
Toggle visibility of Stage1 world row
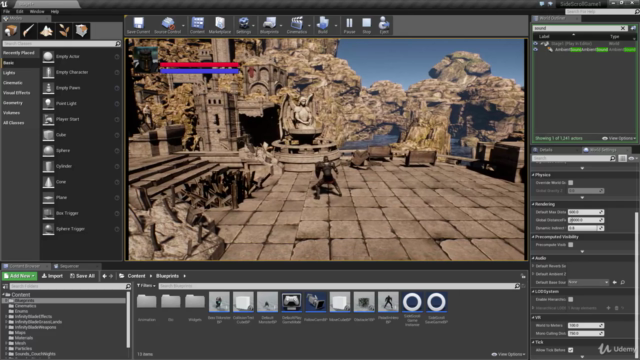tap(536, 44)
